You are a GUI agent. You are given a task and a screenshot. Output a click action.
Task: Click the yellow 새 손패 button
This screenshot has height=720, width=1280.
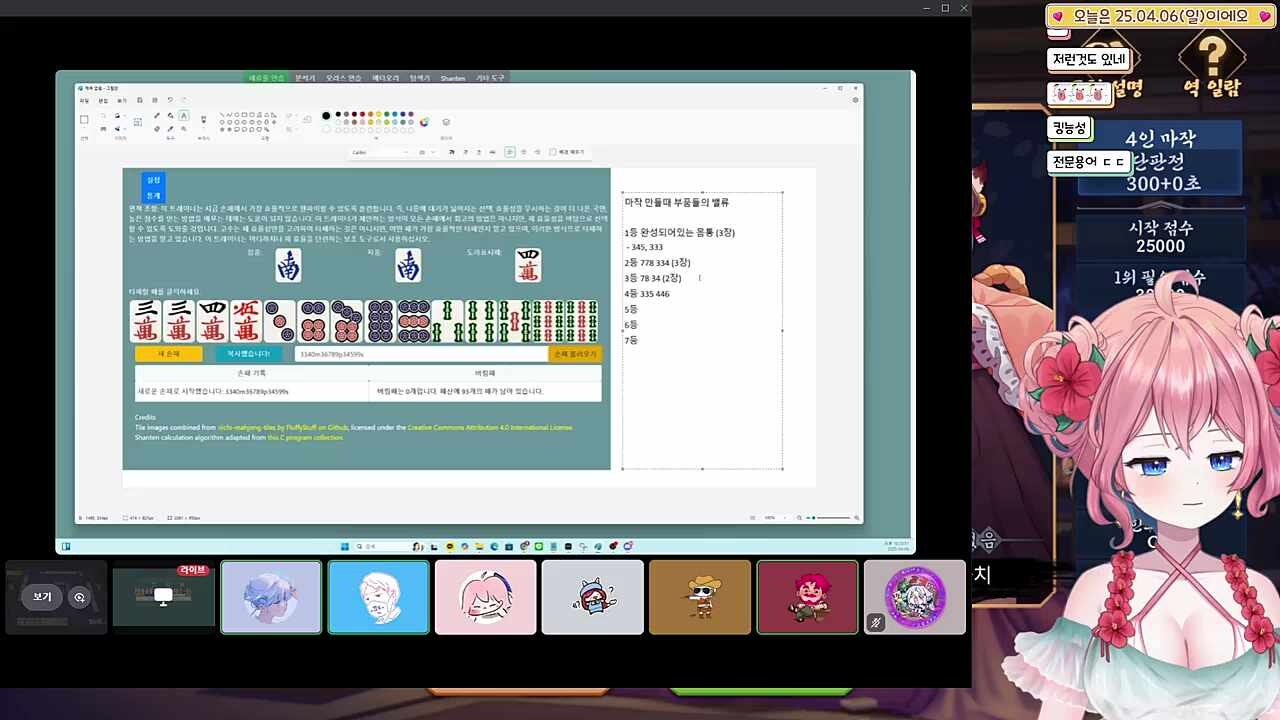169,354
